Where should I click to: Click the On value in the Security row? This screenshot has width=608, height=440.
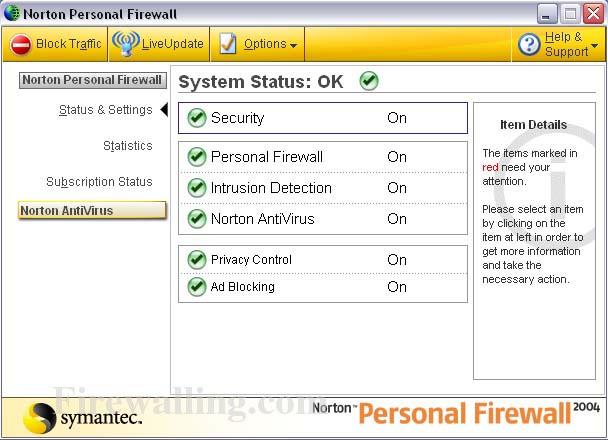(x=397, y=118)
